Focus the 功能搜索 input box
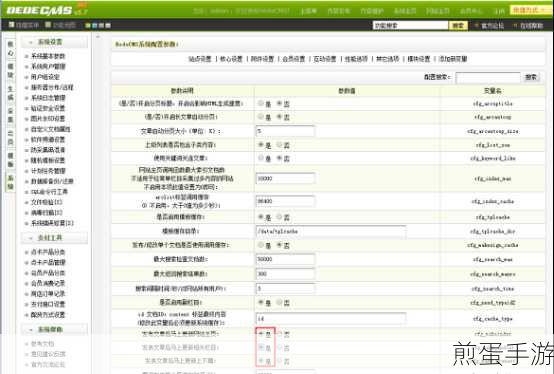The height and width of the screenshot is (374, 554). tap(411, 25)
